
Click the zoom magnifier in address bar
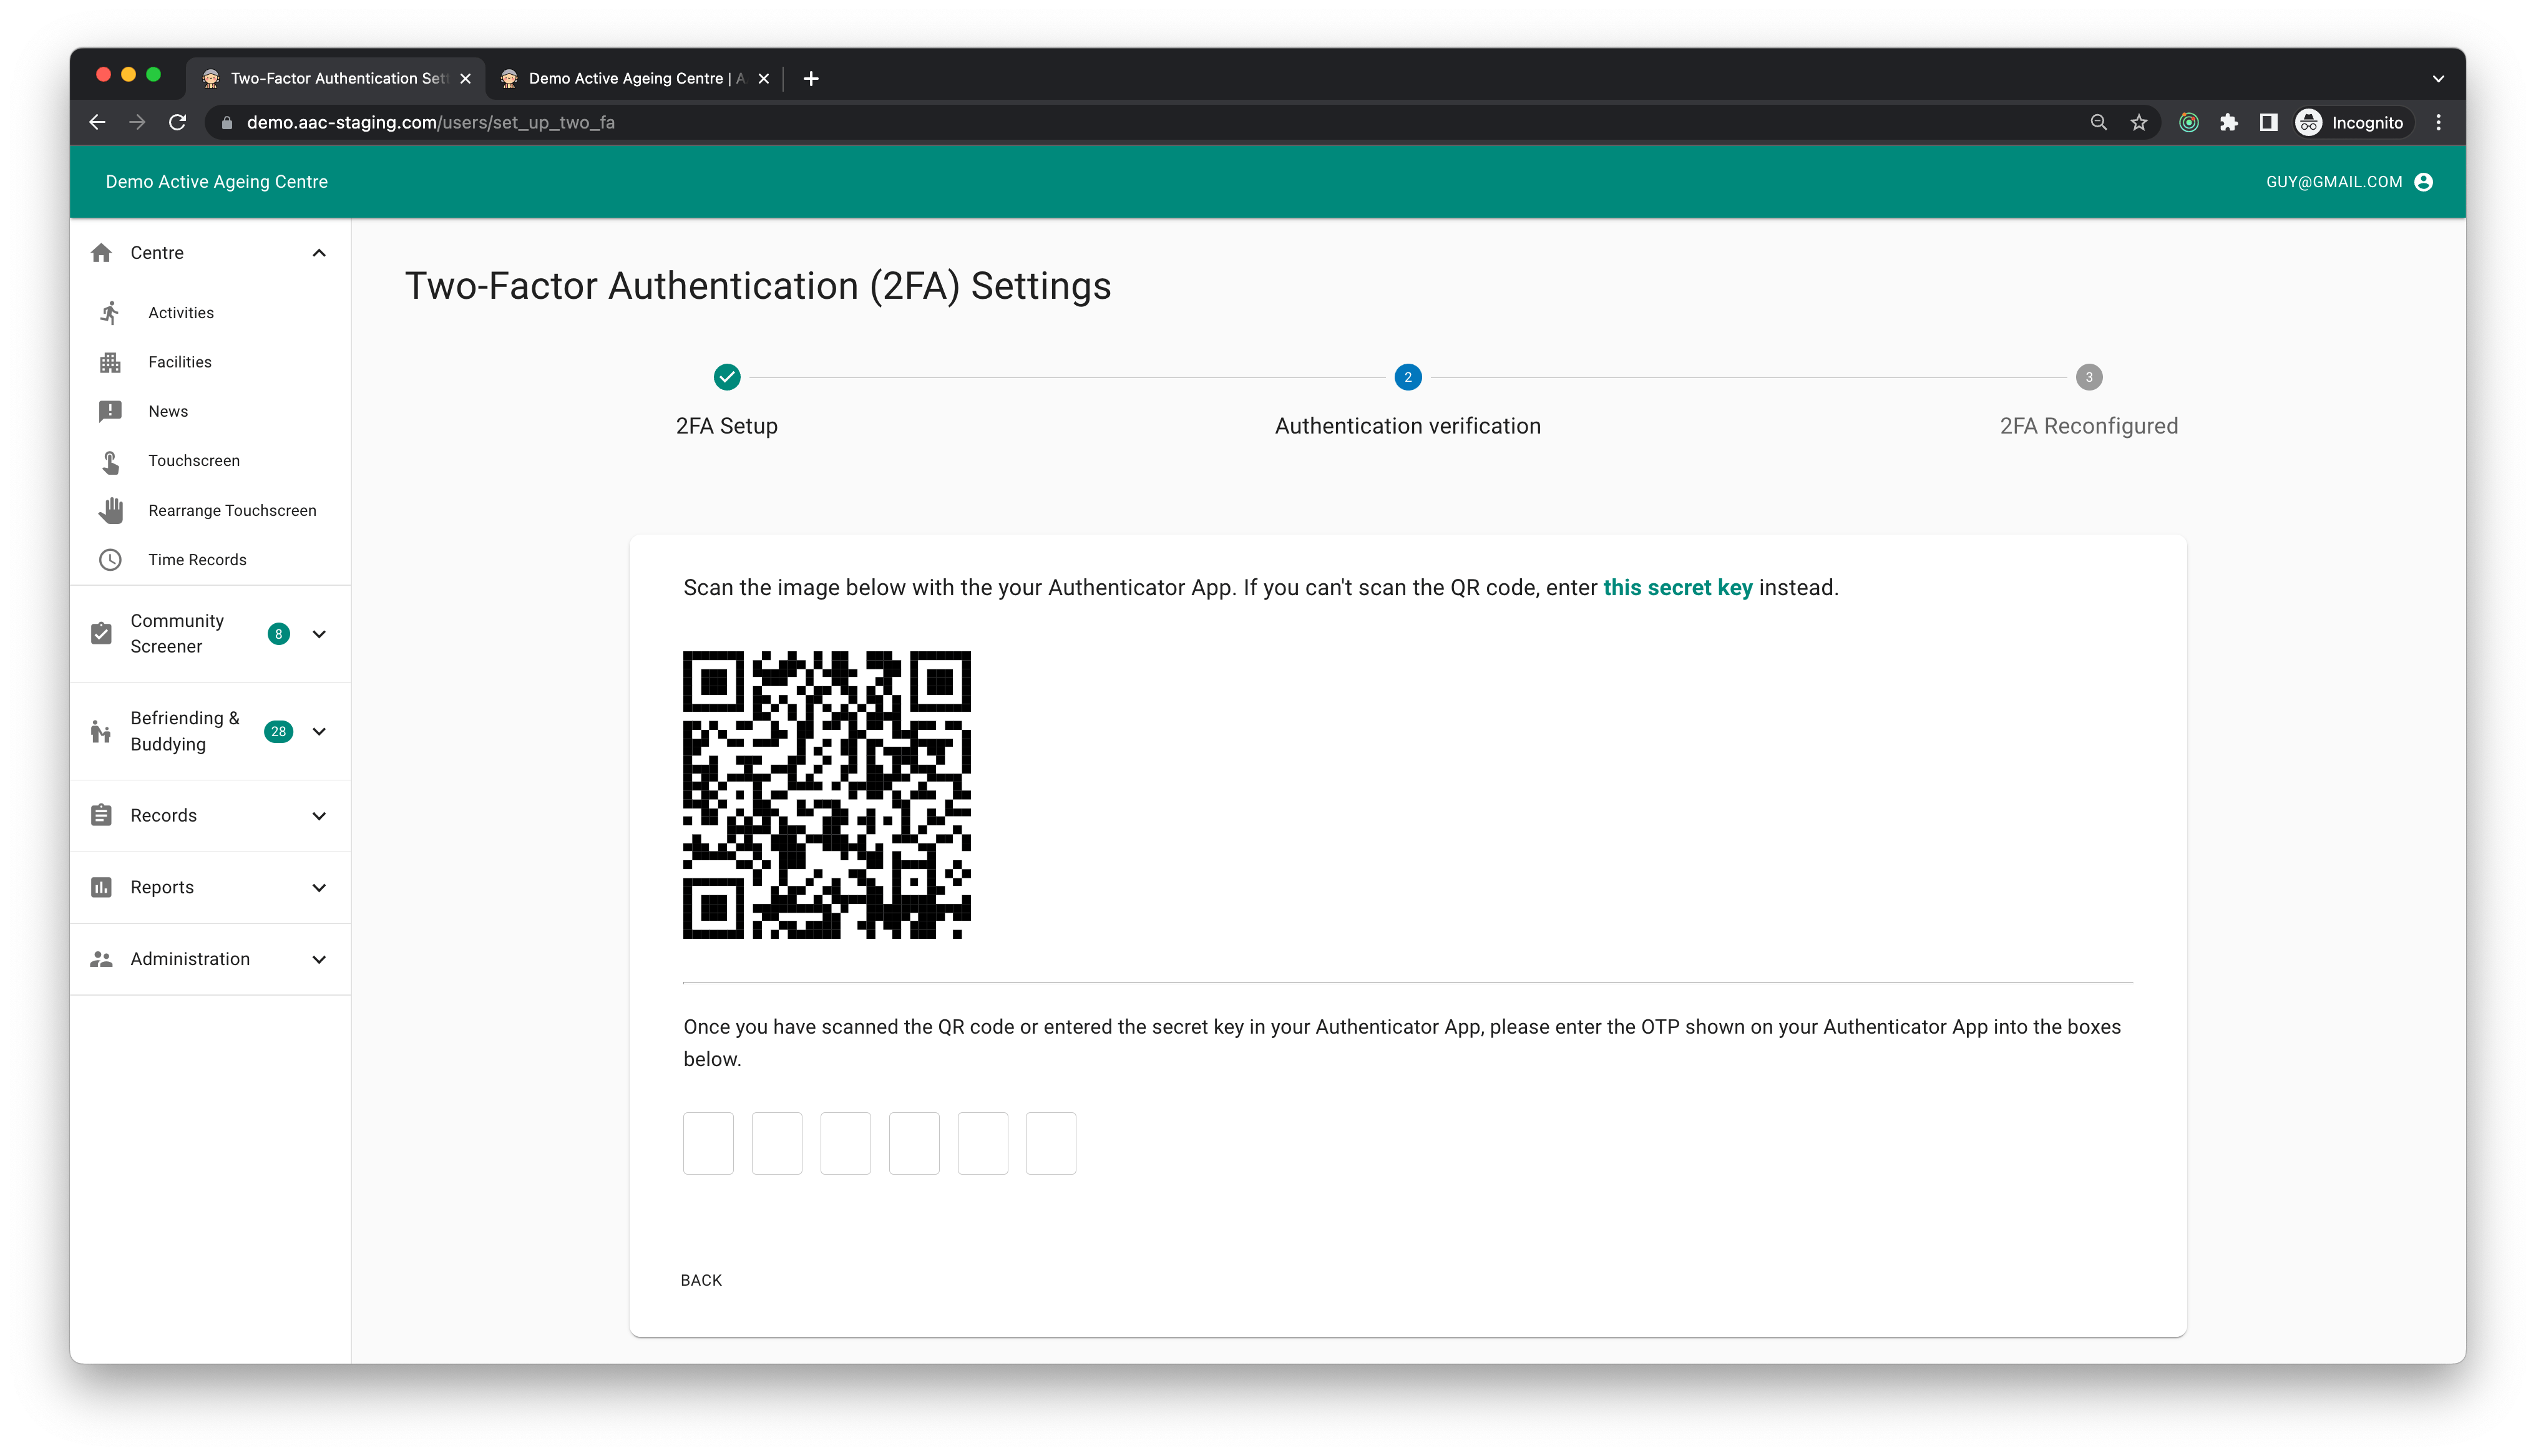pos(2098,122)
